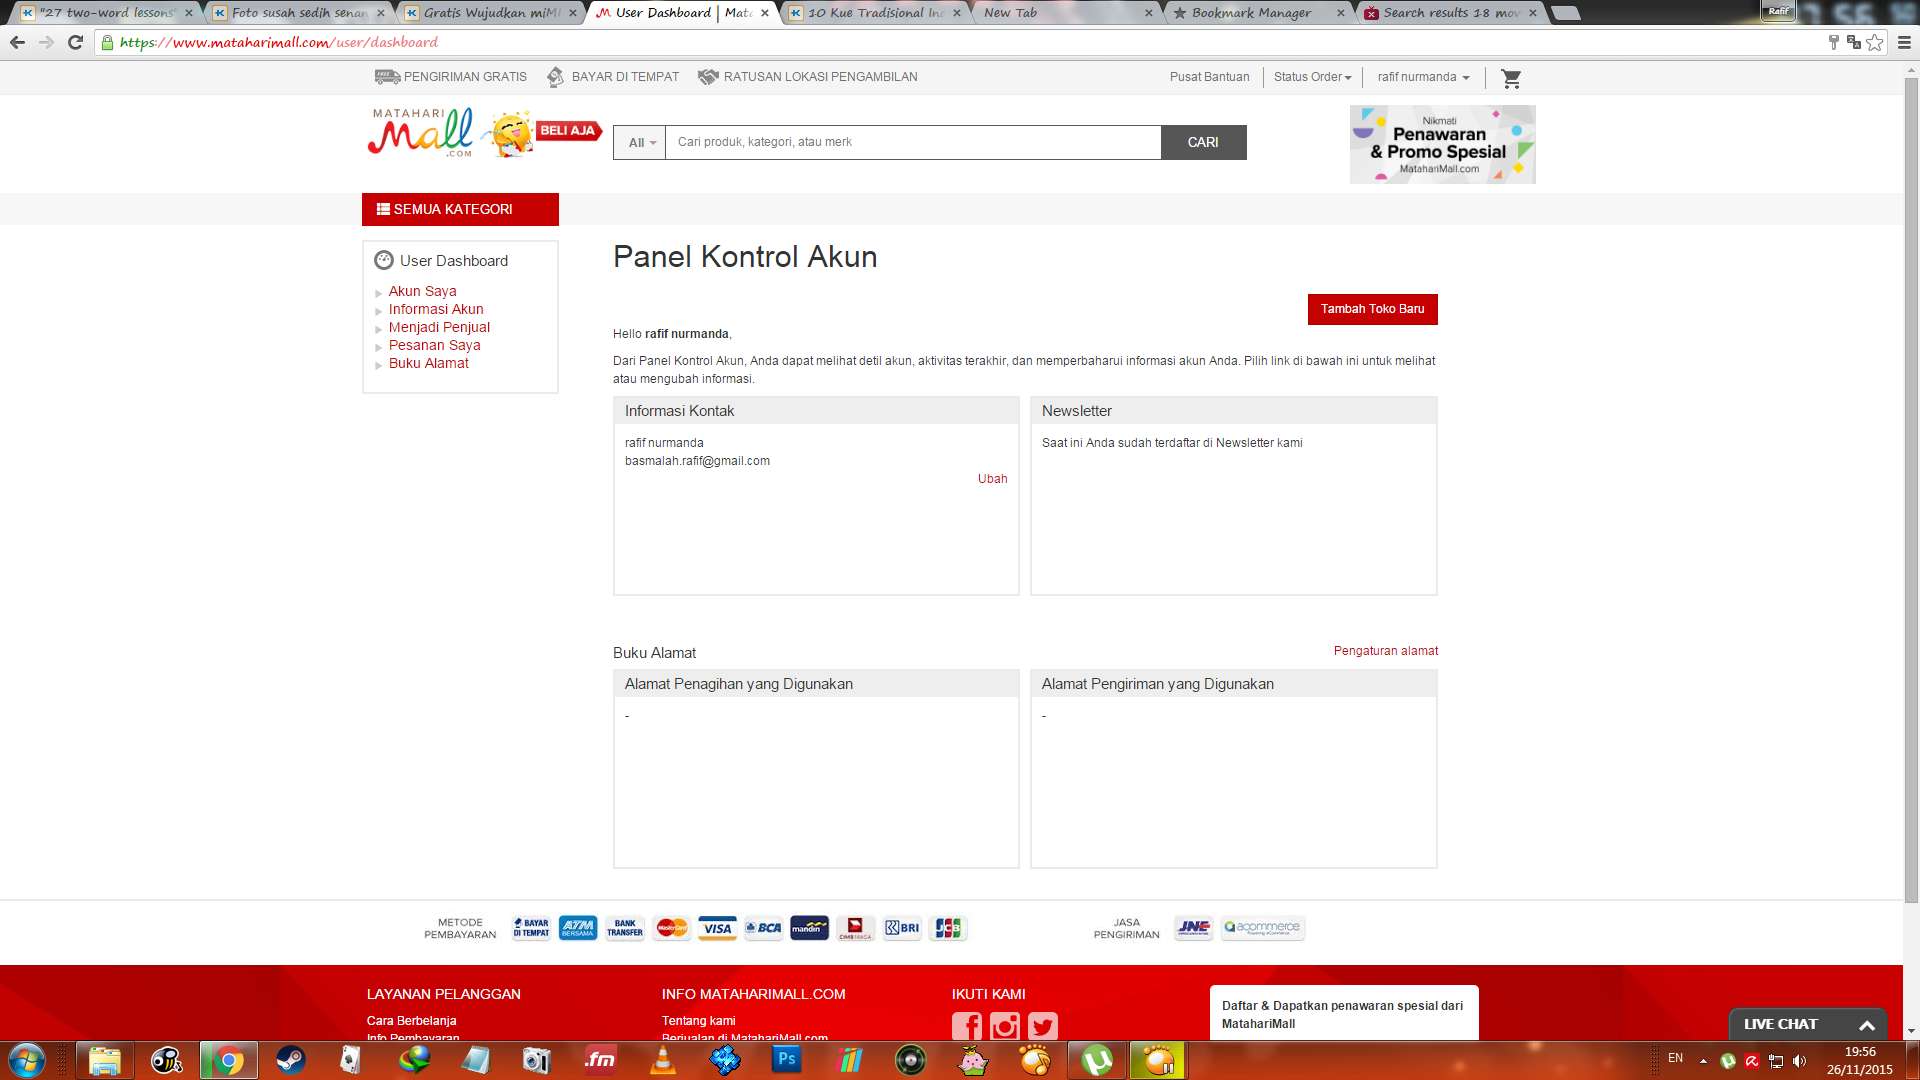
Task: Click the browser address bar URL
Action: (x=279, y=42)
